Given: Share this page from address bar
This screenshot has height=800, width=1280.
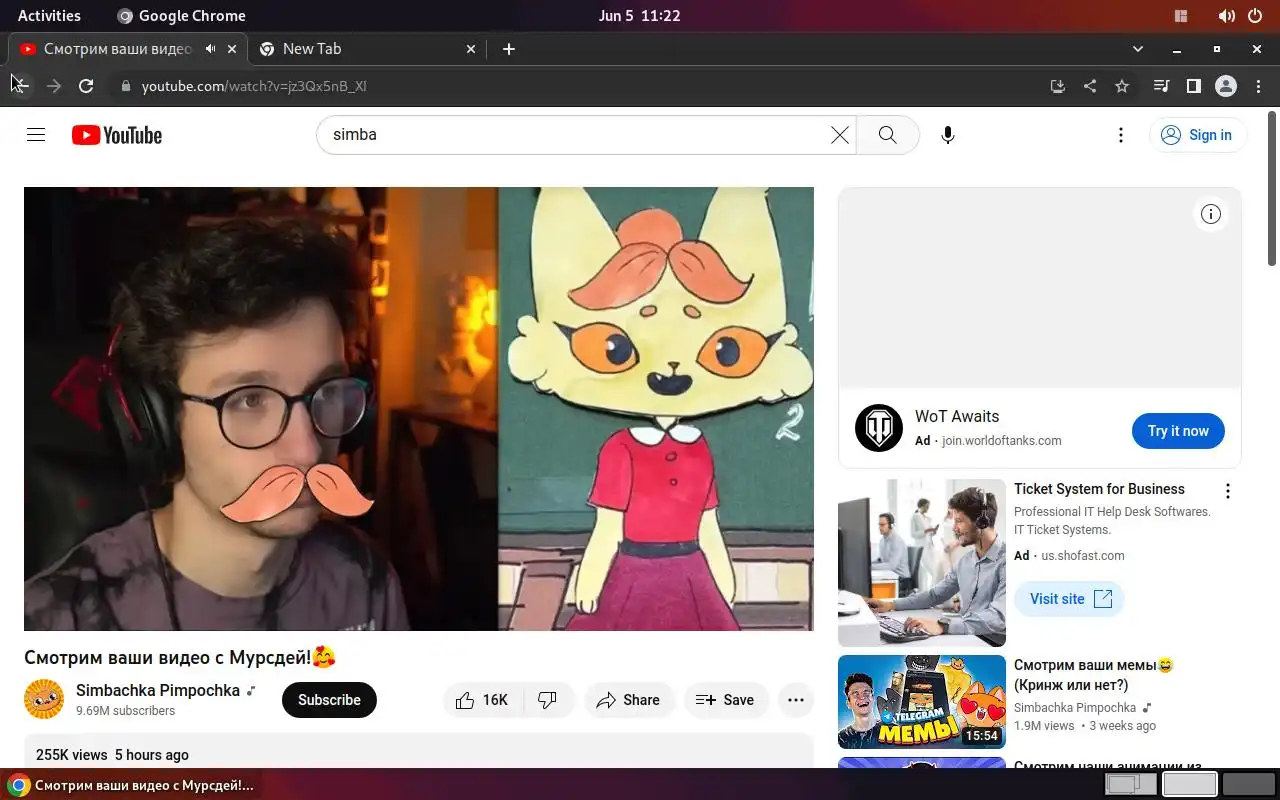Looking at the screenshot, I should 1090,86.
